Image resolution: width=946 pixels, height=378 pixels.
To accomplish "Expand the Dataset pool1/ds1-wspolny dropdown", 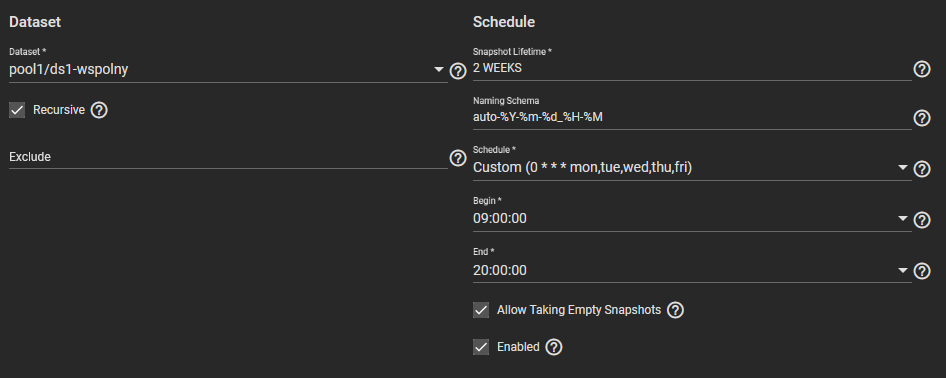I will pyautogui.click(x=228, y=69).
